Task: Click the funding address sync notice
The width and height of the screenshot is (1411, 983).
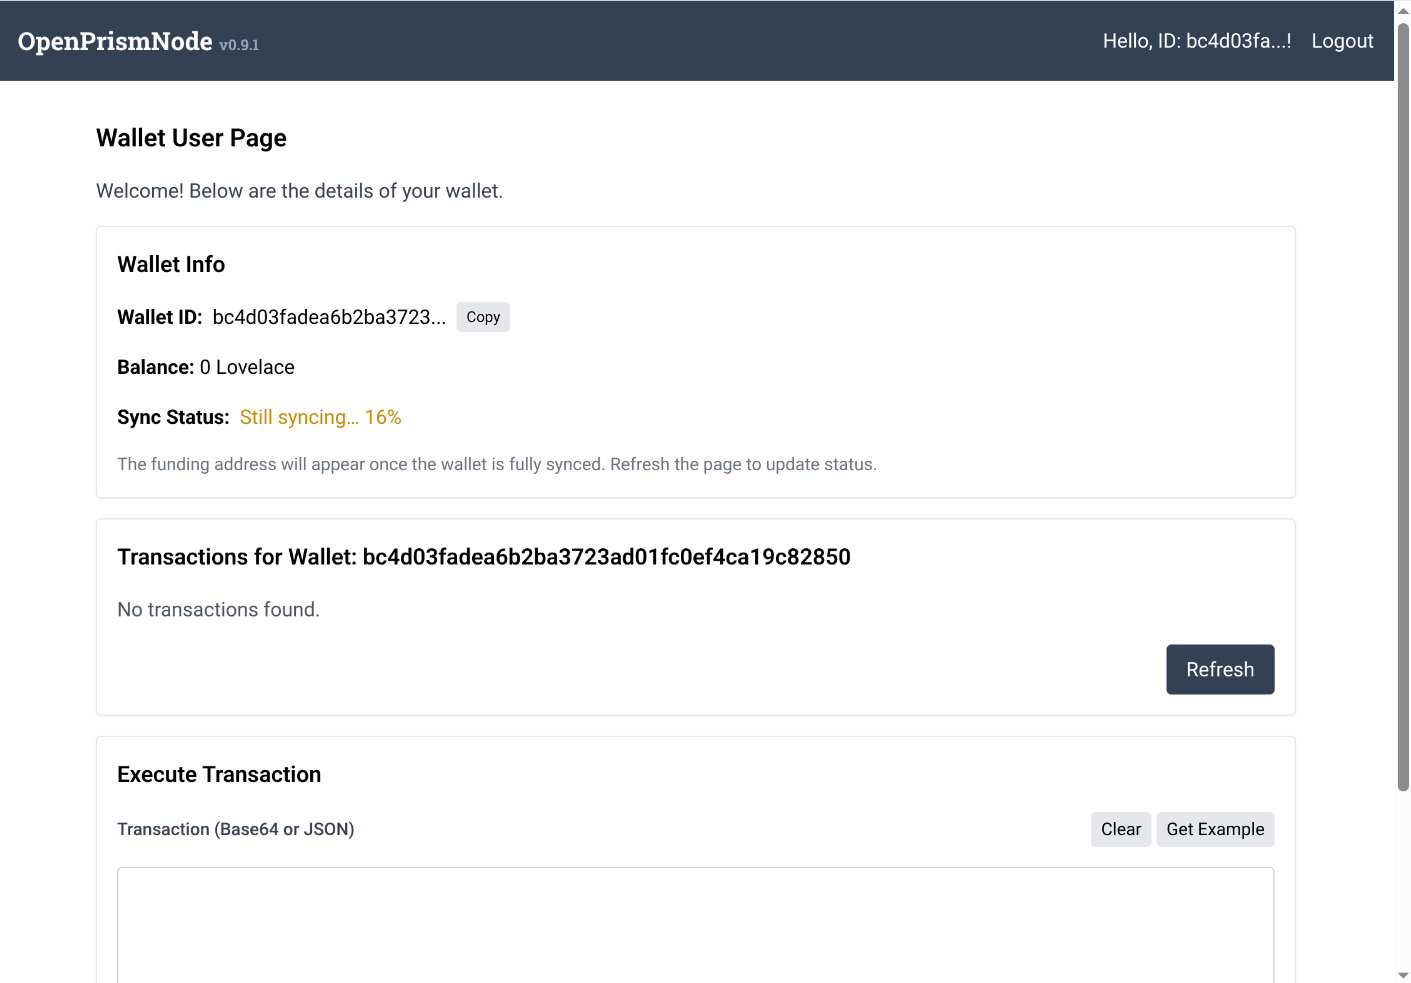Action: pos(496,464)
